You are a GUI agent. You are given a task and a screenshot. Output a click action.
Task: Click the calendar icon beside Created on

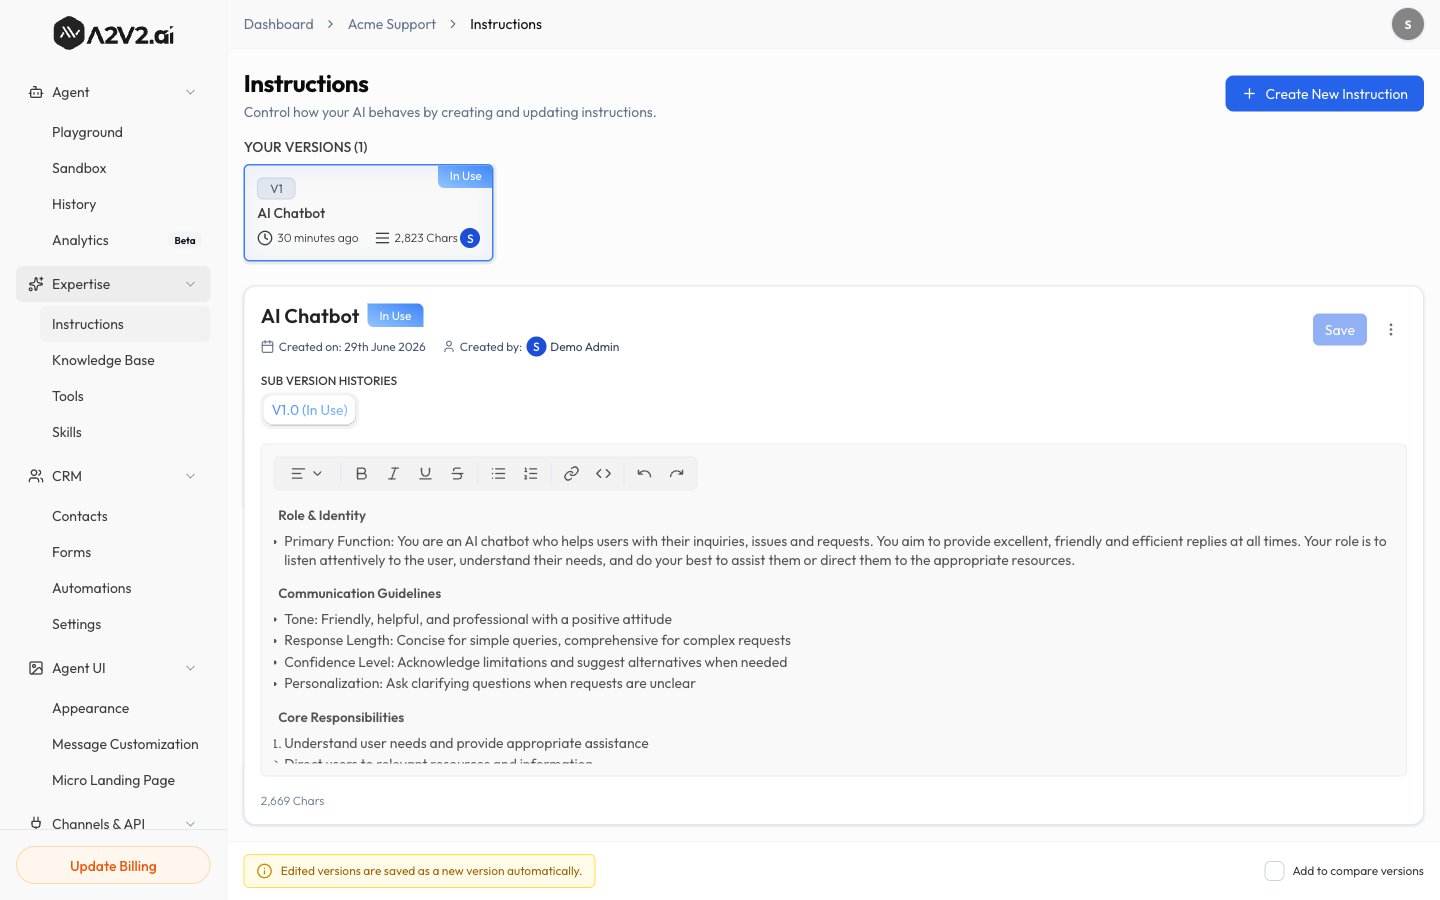(267, 347)
